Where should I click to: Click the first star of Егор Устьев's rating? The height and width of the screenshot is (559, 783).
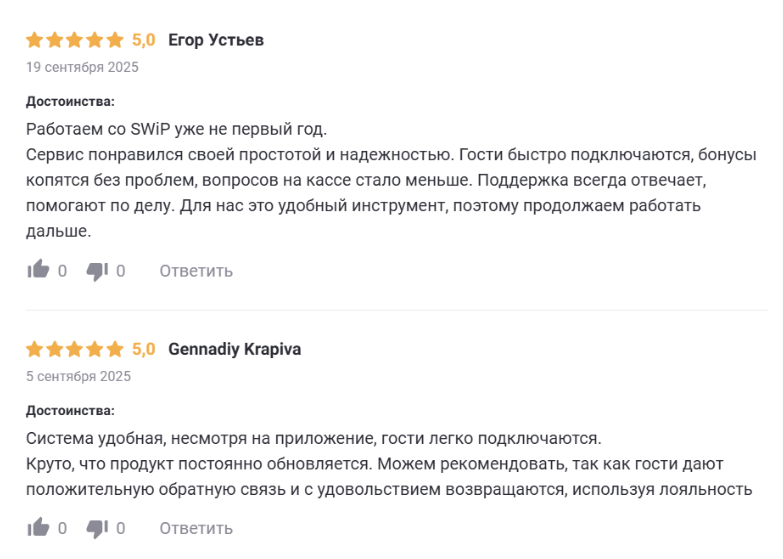[34, 41]
